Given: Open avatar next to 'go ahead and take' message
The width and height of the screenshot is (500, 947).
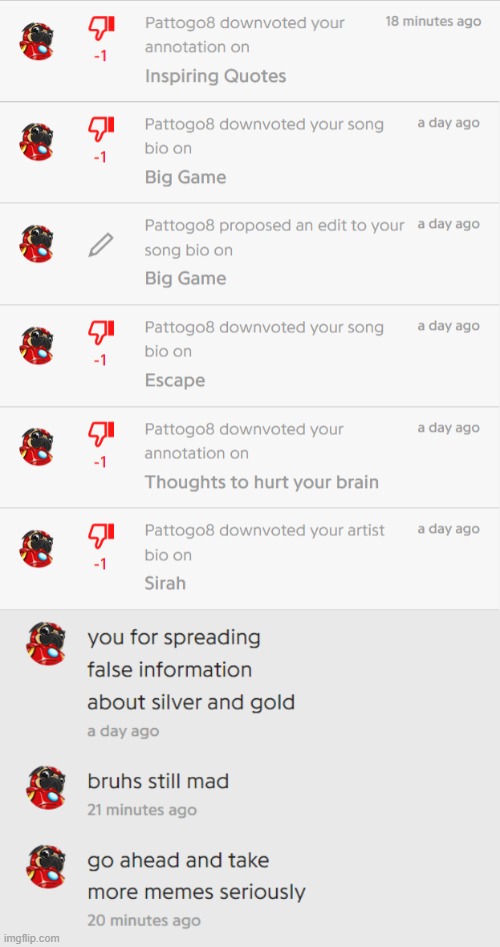Looking at the screenshot, I should point(45,866).
